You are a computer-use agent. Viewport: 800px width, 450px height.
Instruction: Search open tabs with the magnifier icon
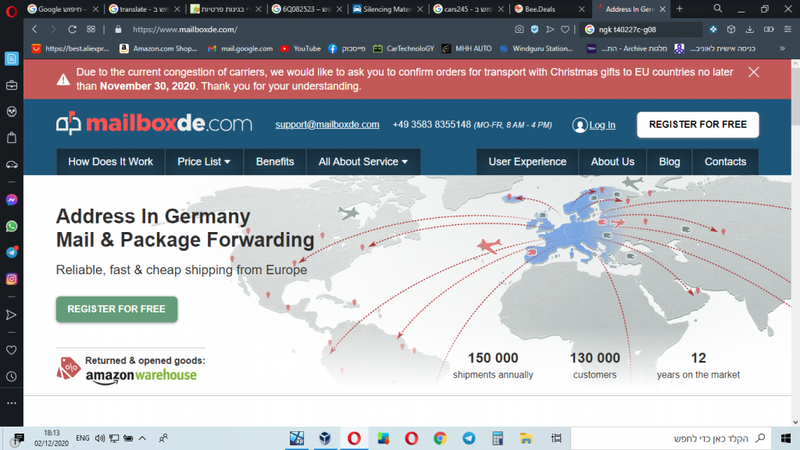coord(717,9)
